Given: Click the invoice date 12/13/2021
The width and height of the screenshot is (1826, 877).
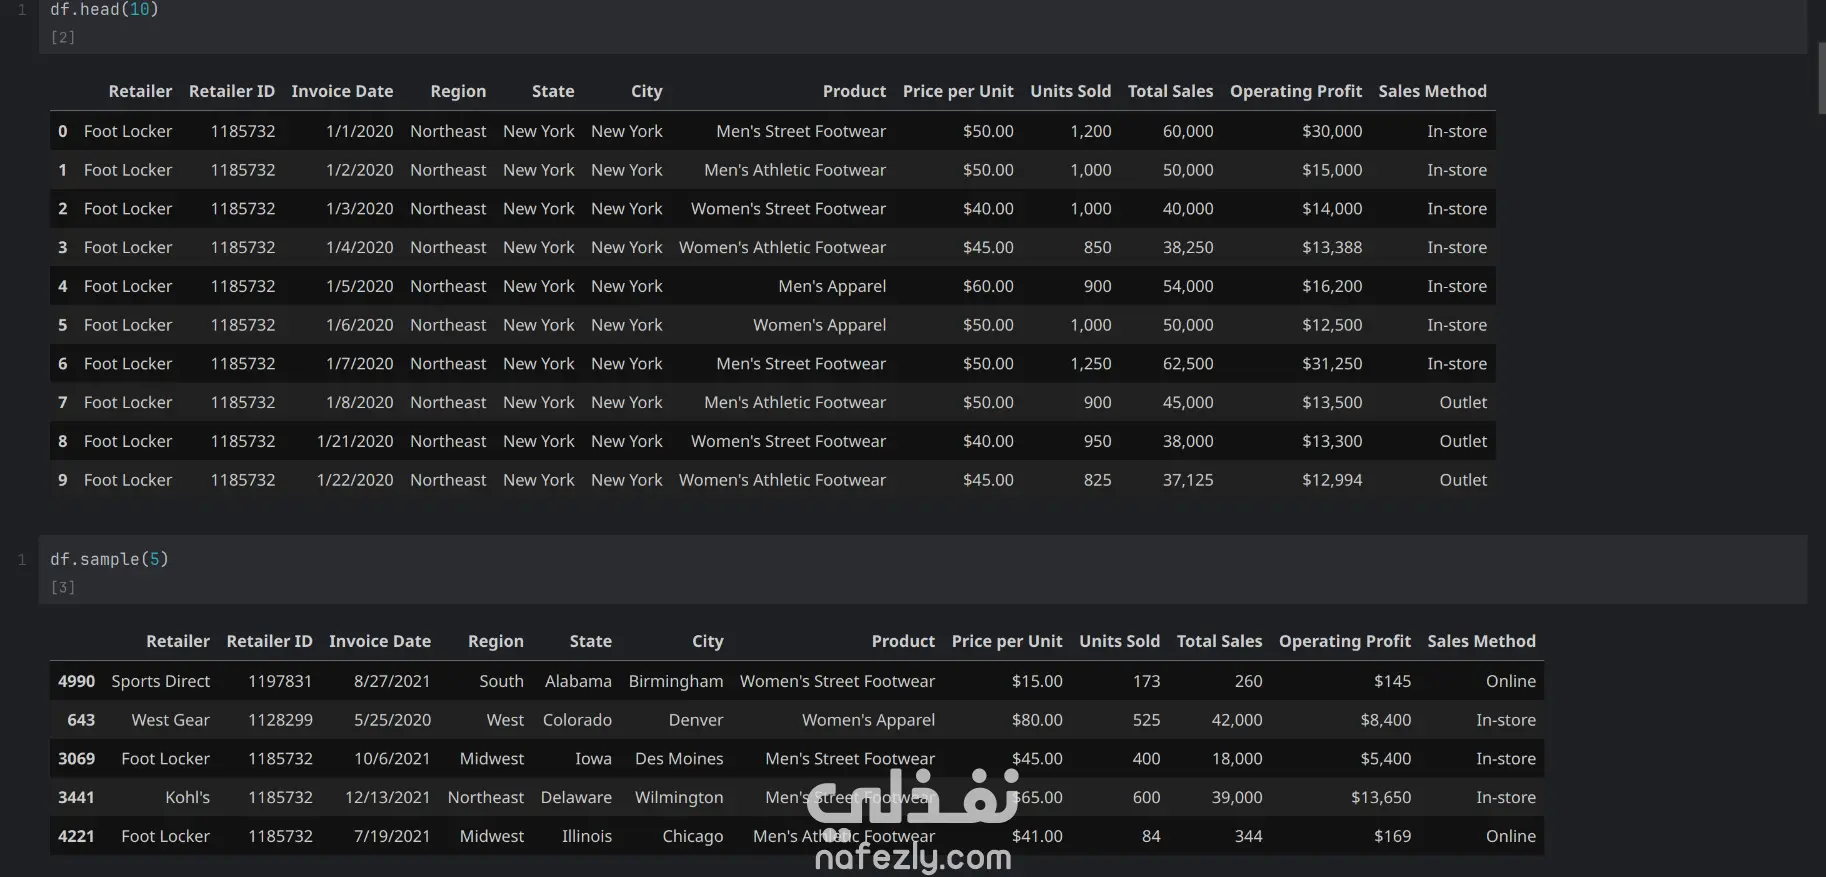Looking at the screenshot, I should [x=388, y=797].
